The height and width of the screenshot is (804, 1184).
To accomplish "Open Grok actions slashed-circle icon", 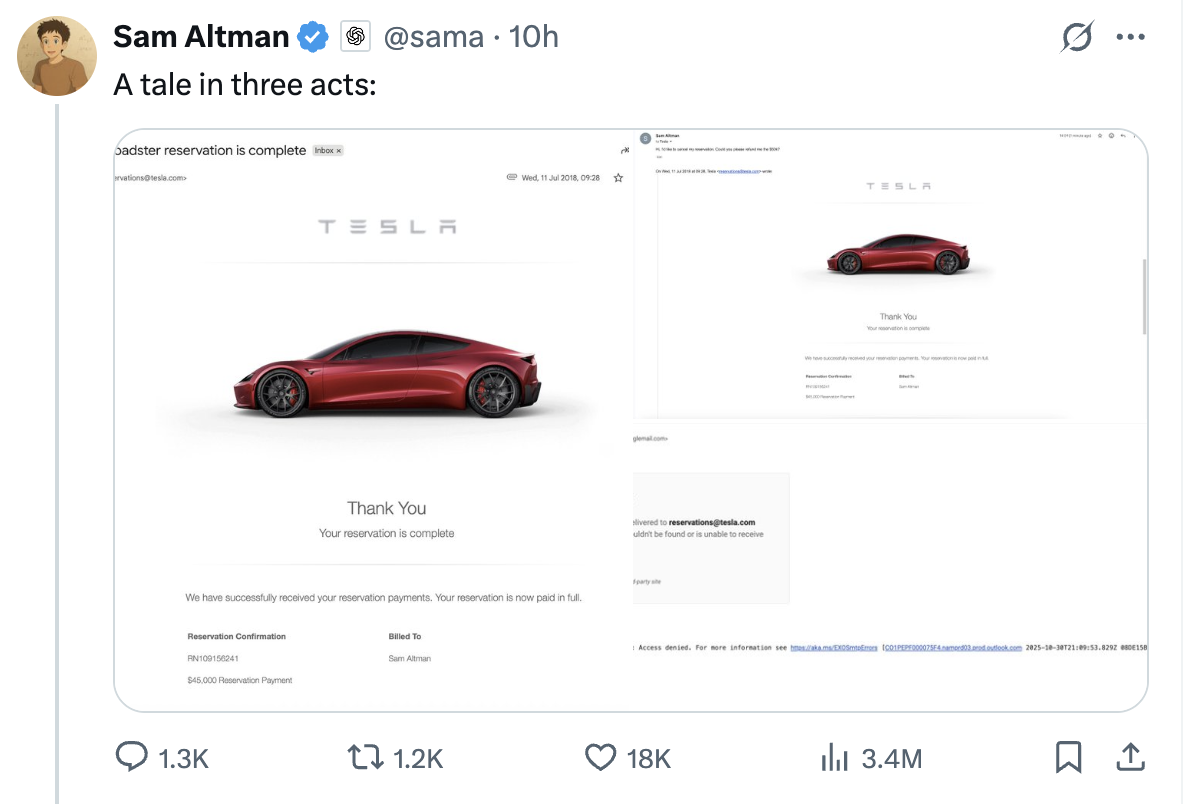I will click(1077, 38).
